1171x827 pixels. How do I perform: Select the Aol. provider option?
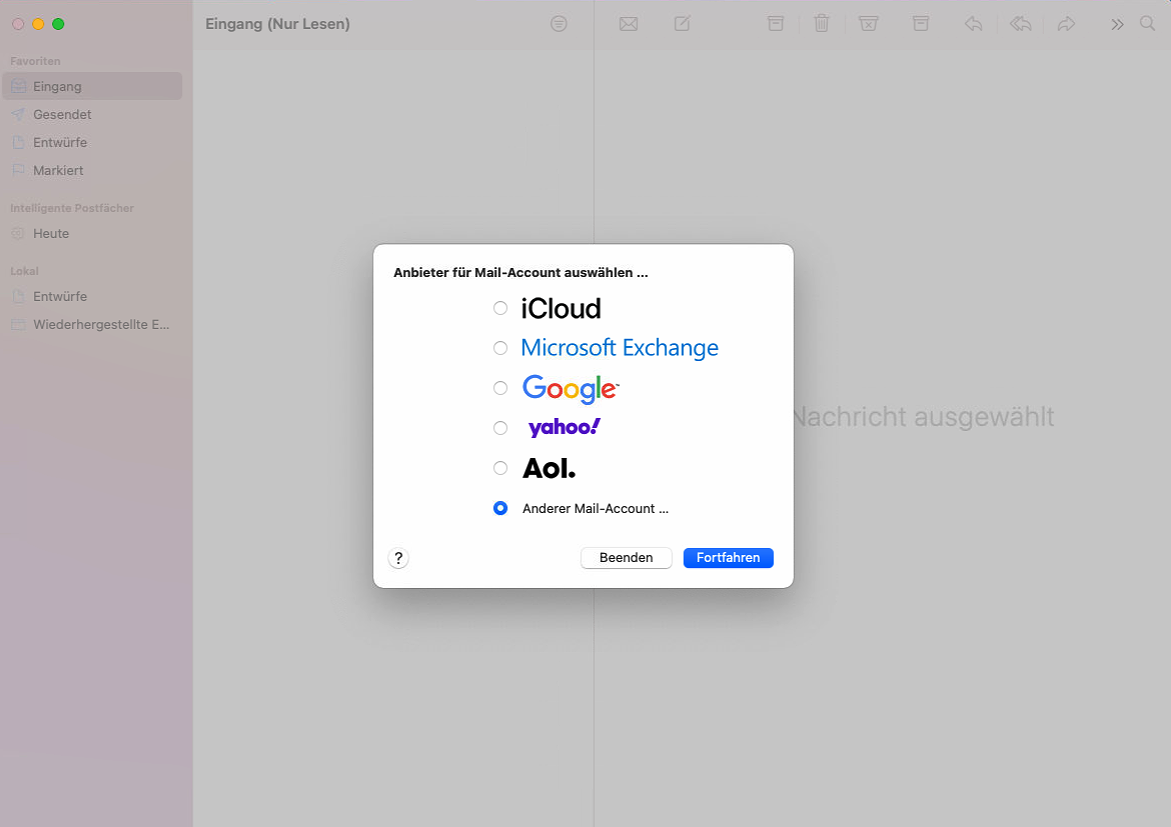(x=501, y=468)
